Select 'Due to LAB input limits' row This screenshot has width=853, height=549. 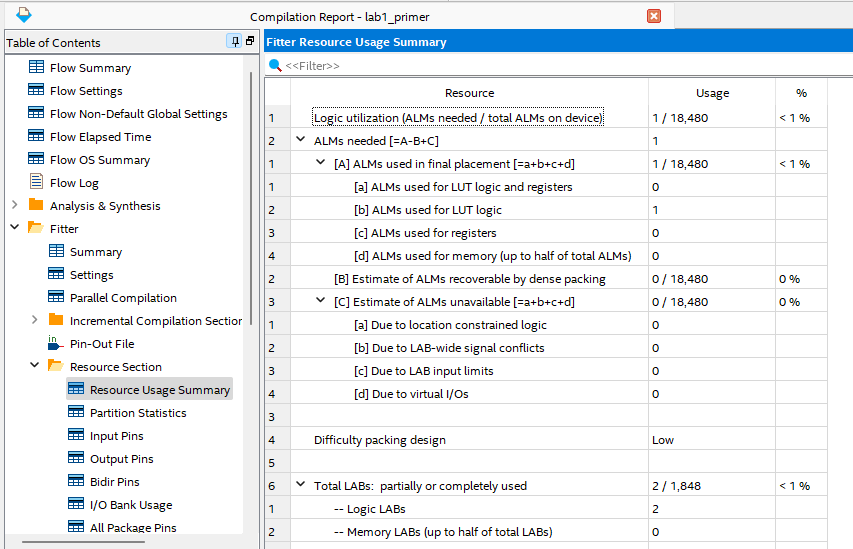[x=424, y=371]
